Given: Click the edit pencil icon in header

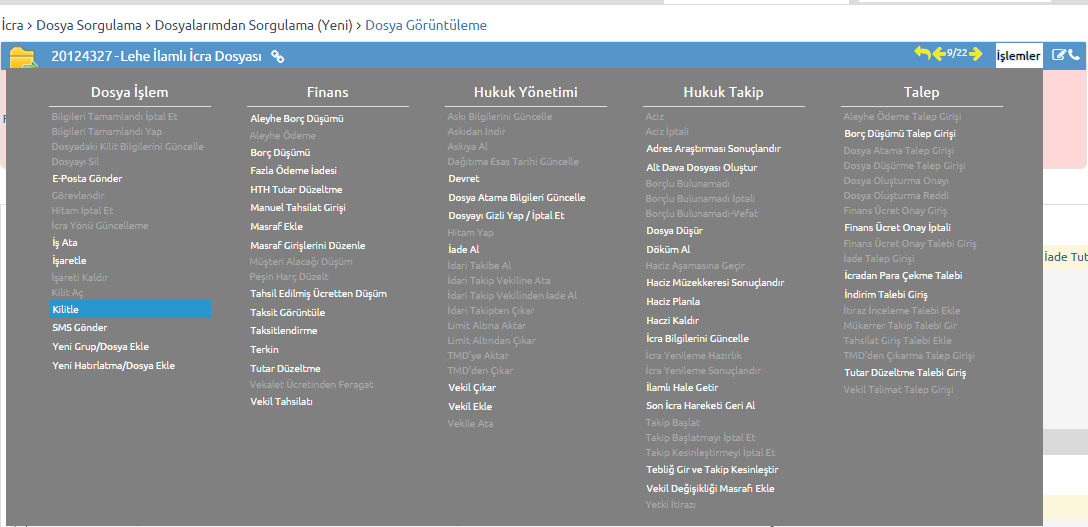Looking at the screenshot, I should pos(1059,55).
